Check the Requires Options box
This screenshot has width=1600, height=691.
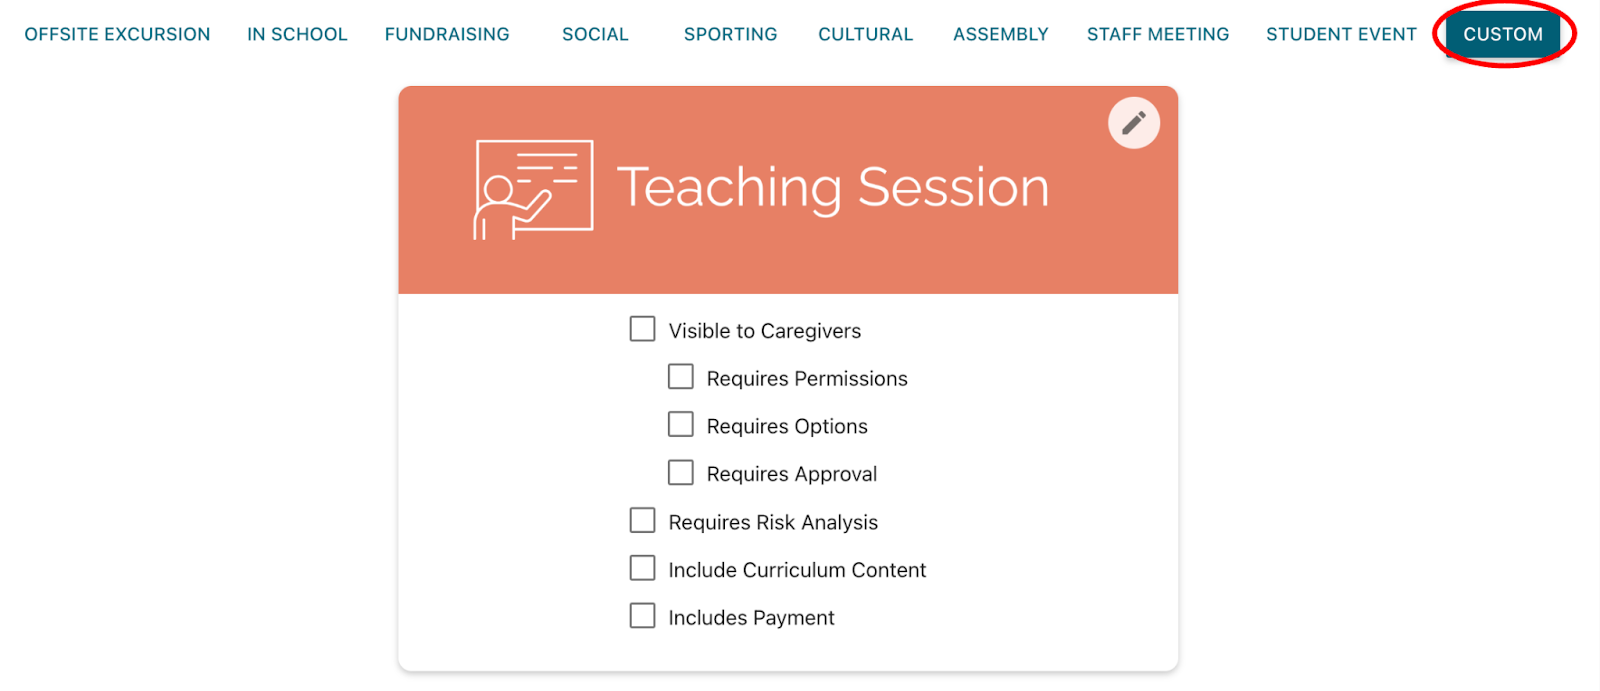[680, 425]
